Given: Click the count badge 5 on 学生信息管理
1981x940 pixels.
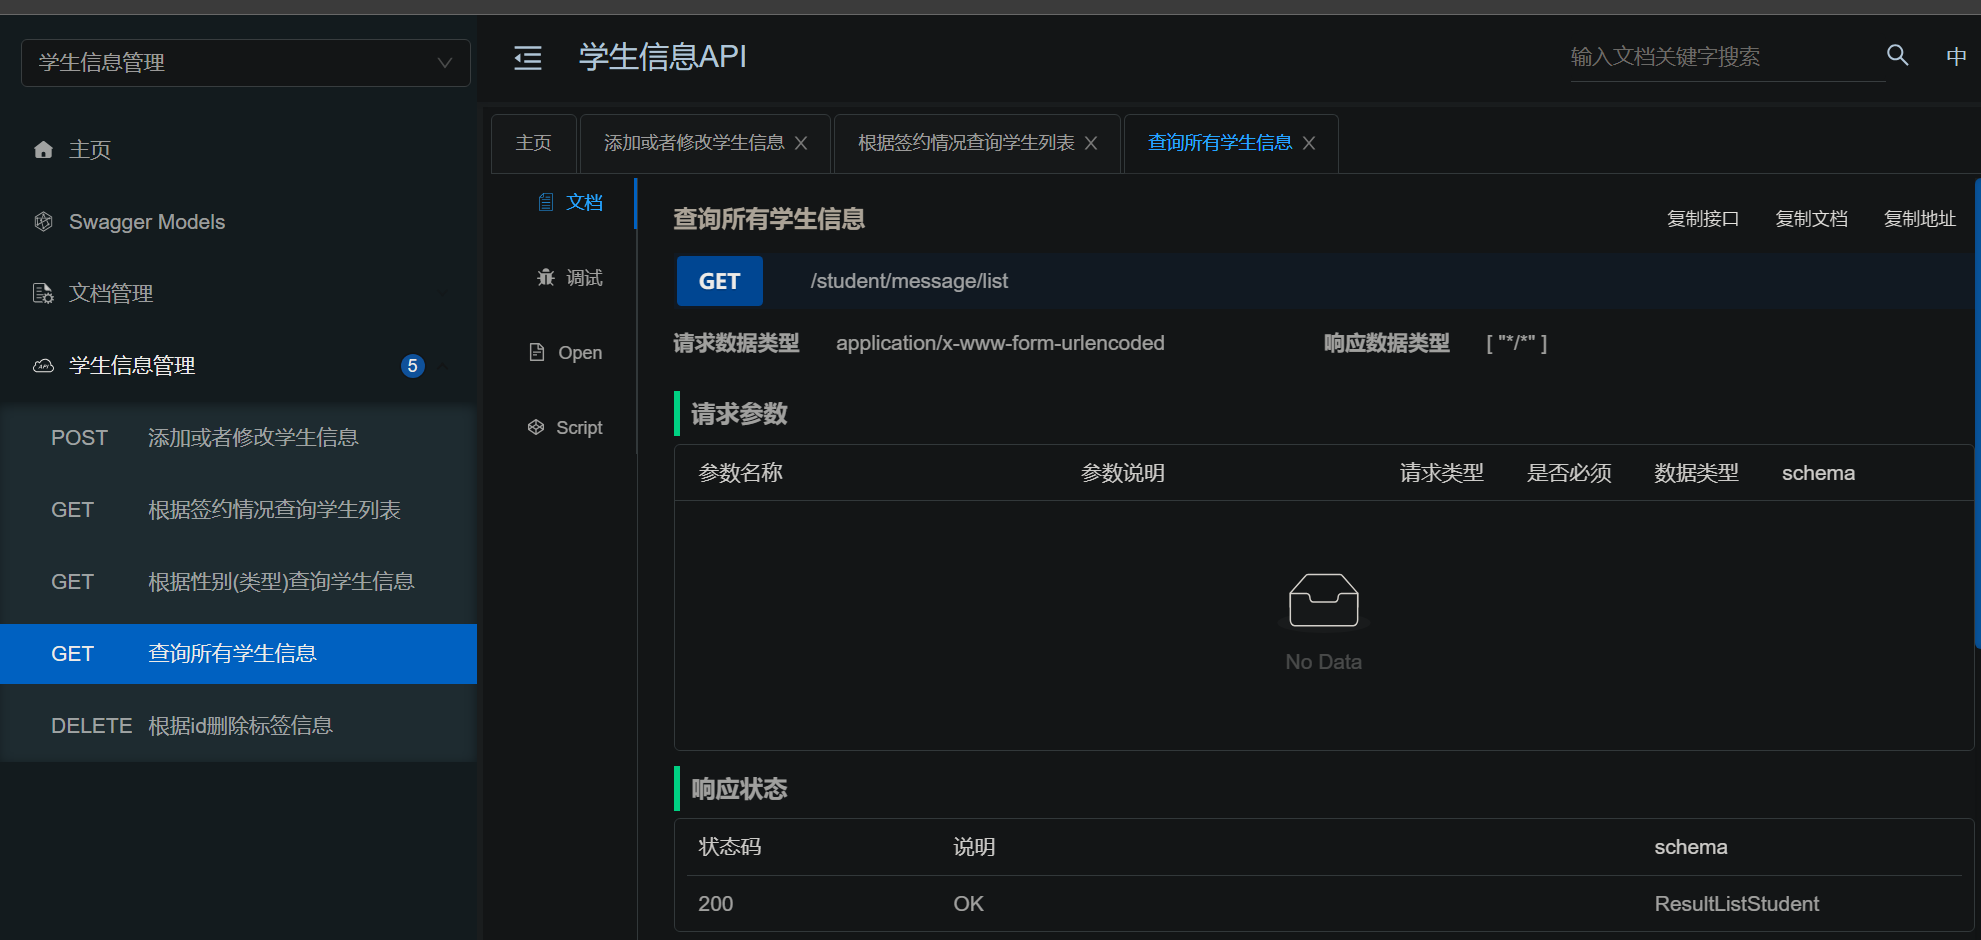Looking at the screenshot, I should click(x=412, y=366).
